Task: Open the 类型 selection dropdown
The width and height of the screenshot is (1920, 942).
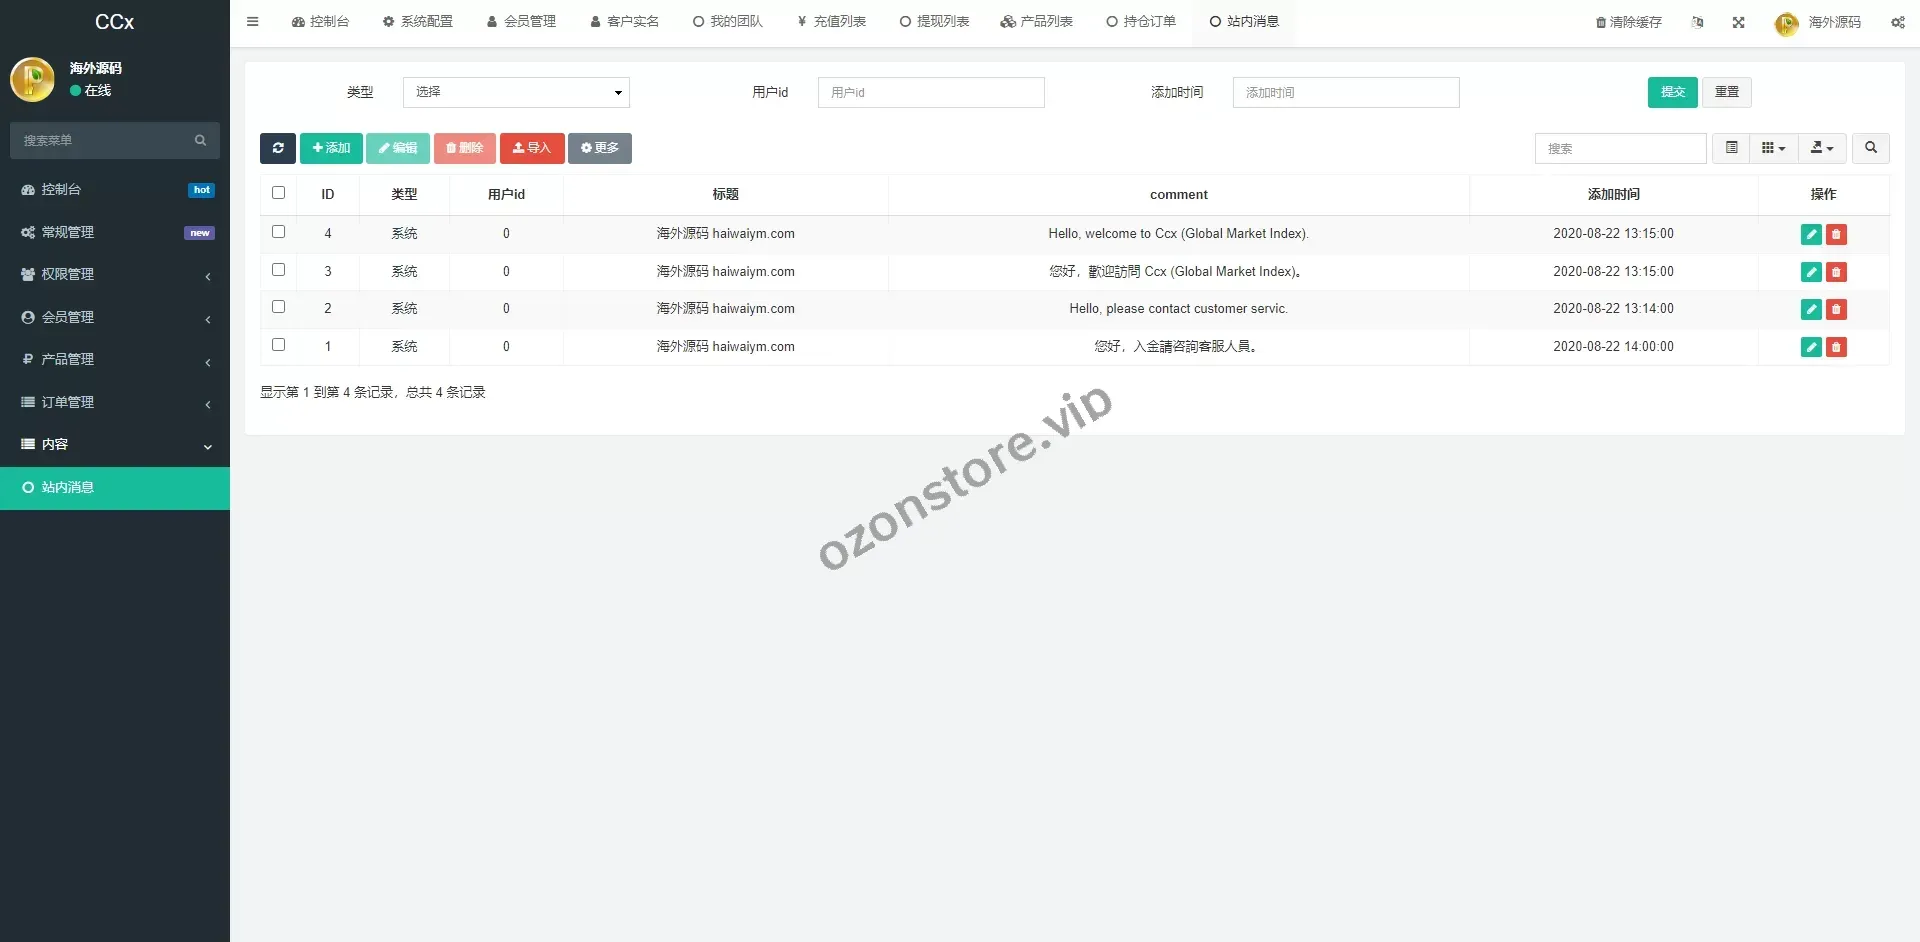Action: coord(516,92)
